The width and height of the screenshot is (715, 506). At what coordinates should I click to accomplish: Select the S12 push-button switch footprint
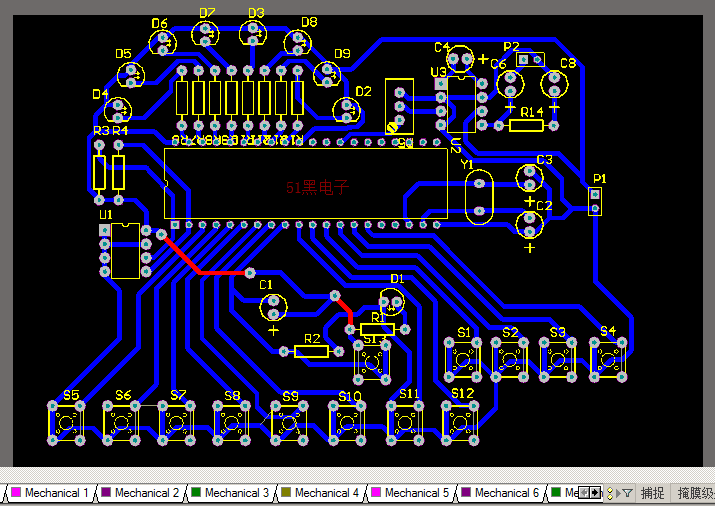point(461,422)
